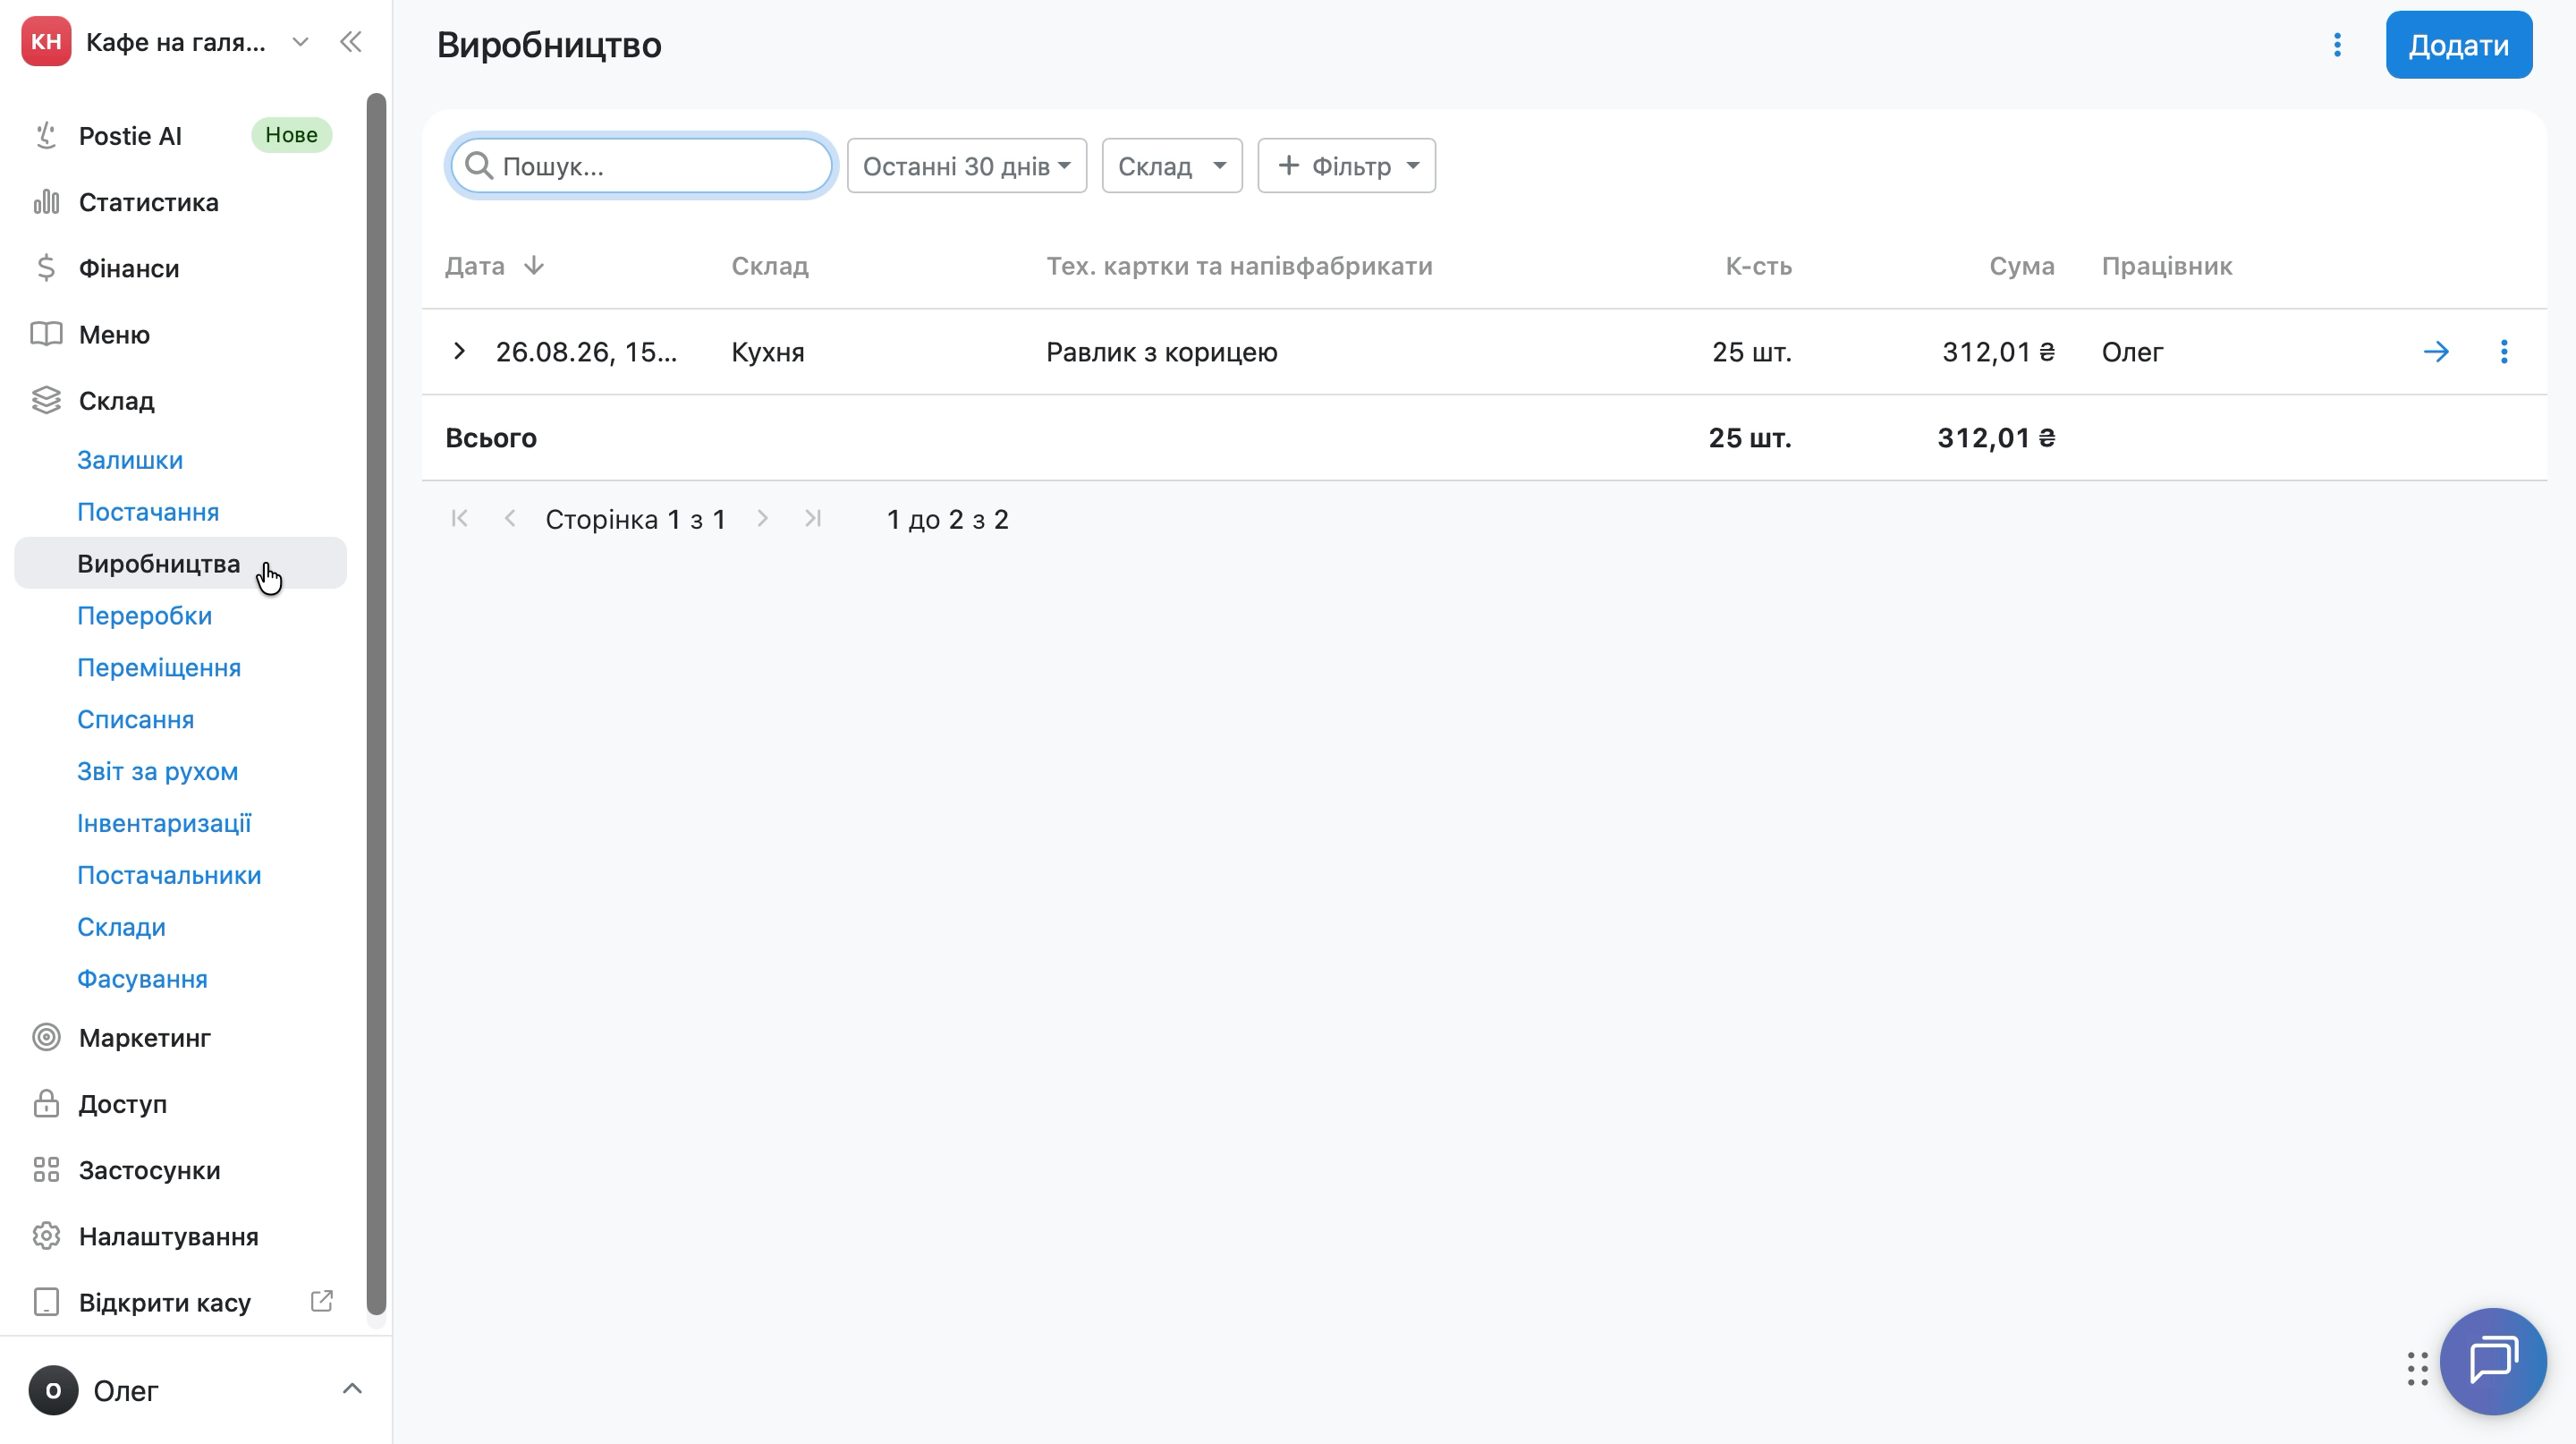Open the Звіт за рухом link
Image resolution: width=2576 pixels, height=1444 pixels.
158,772
